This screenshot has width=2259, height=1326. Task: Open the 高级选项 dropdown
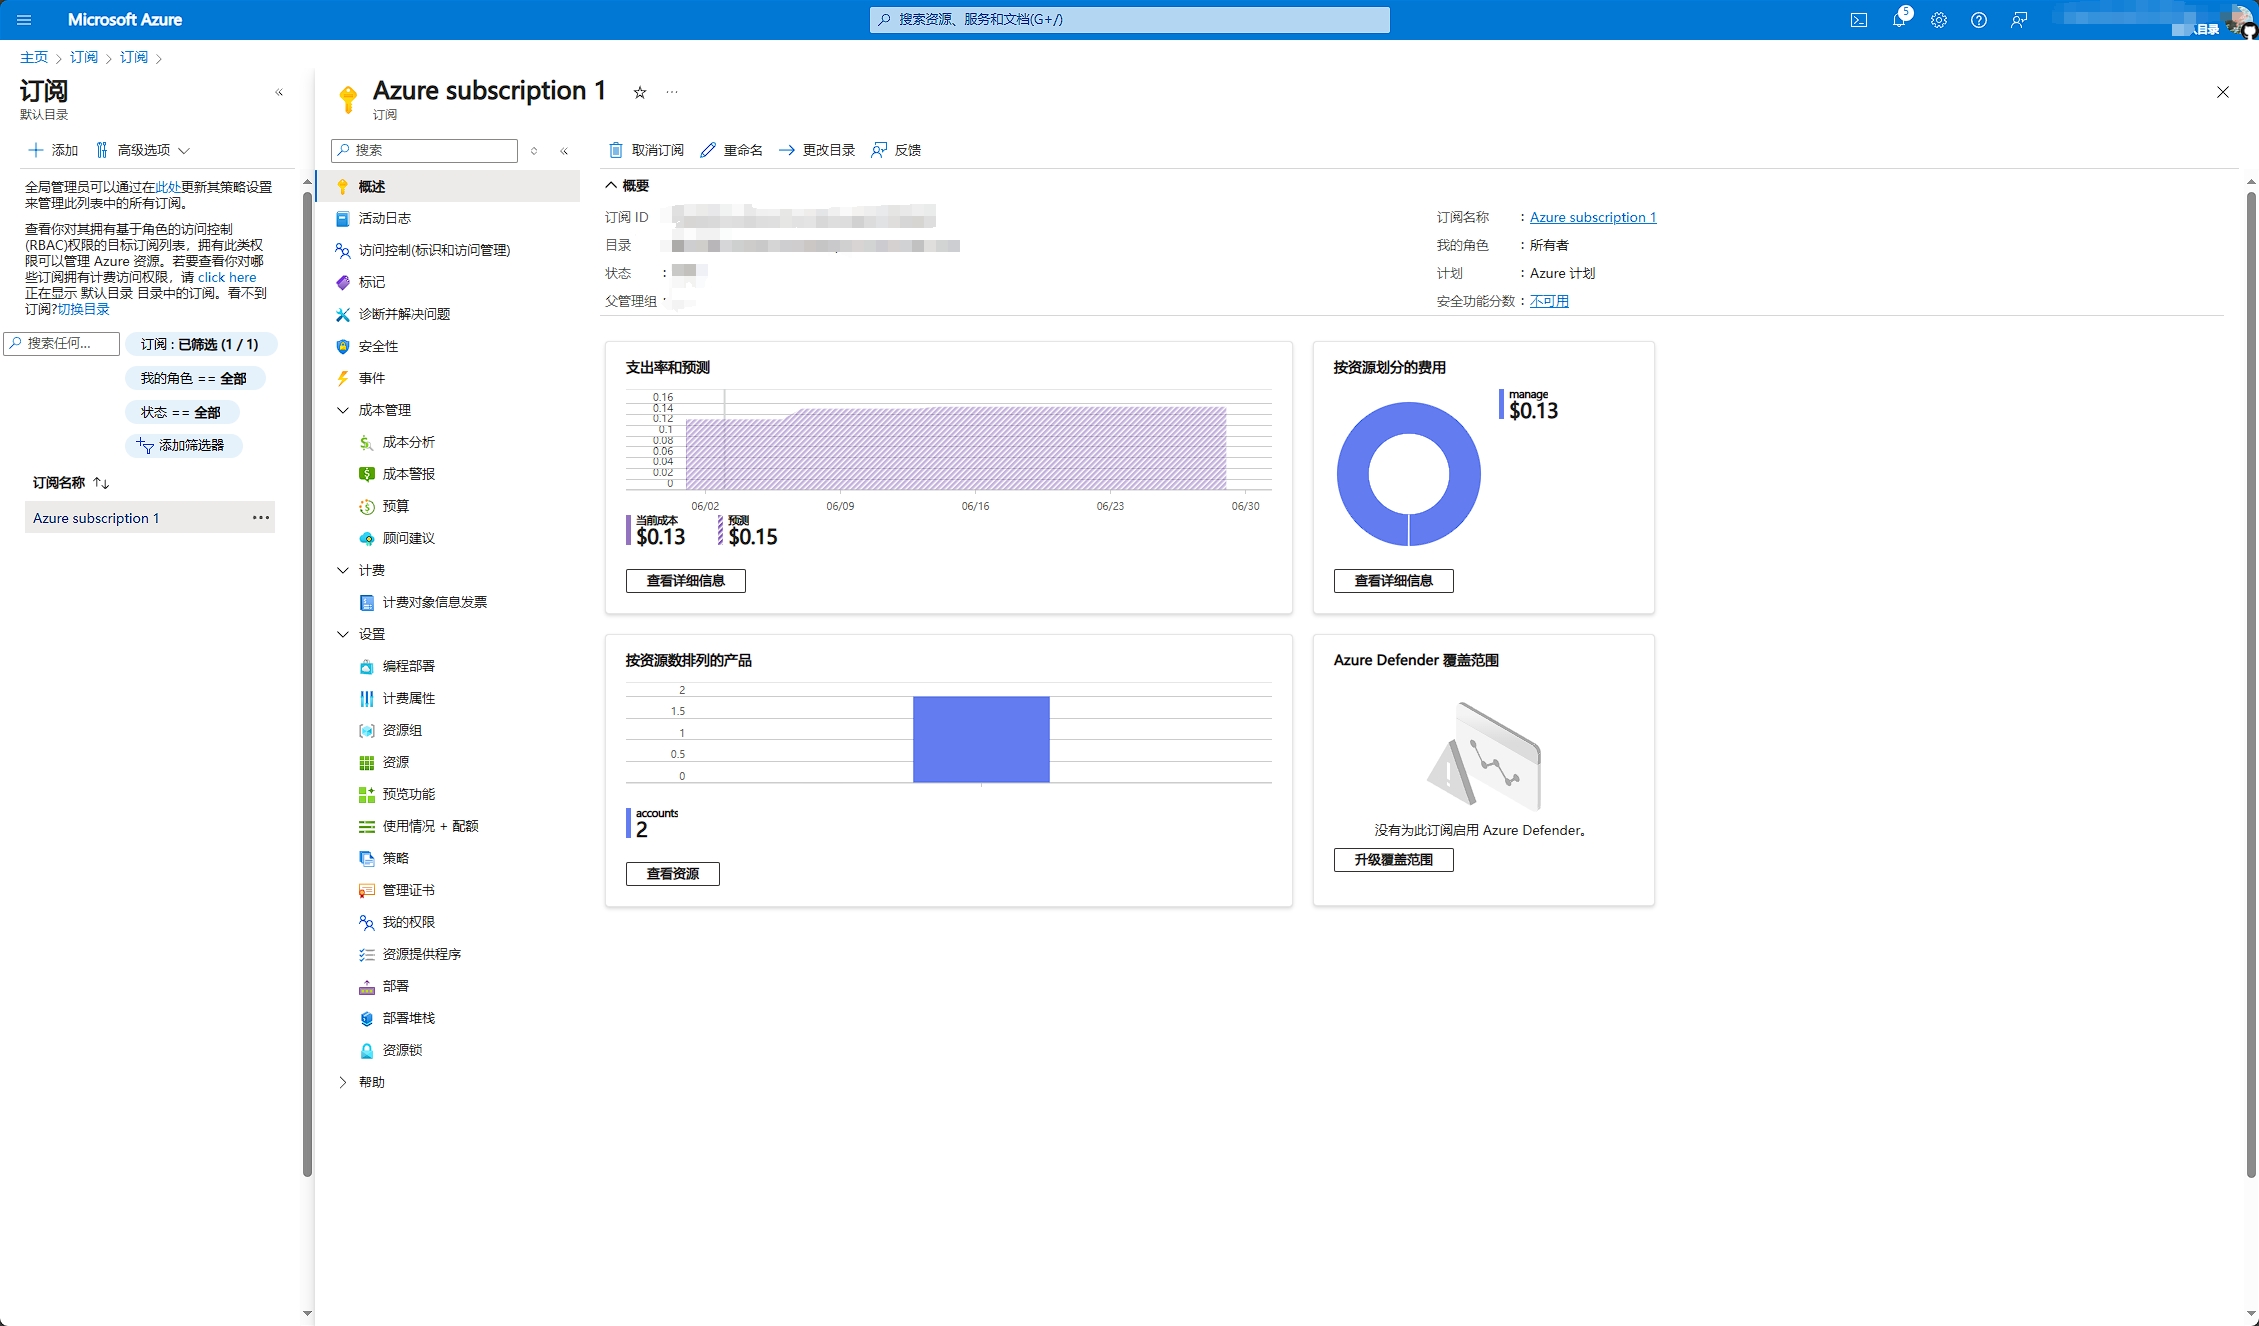(143, 150)
